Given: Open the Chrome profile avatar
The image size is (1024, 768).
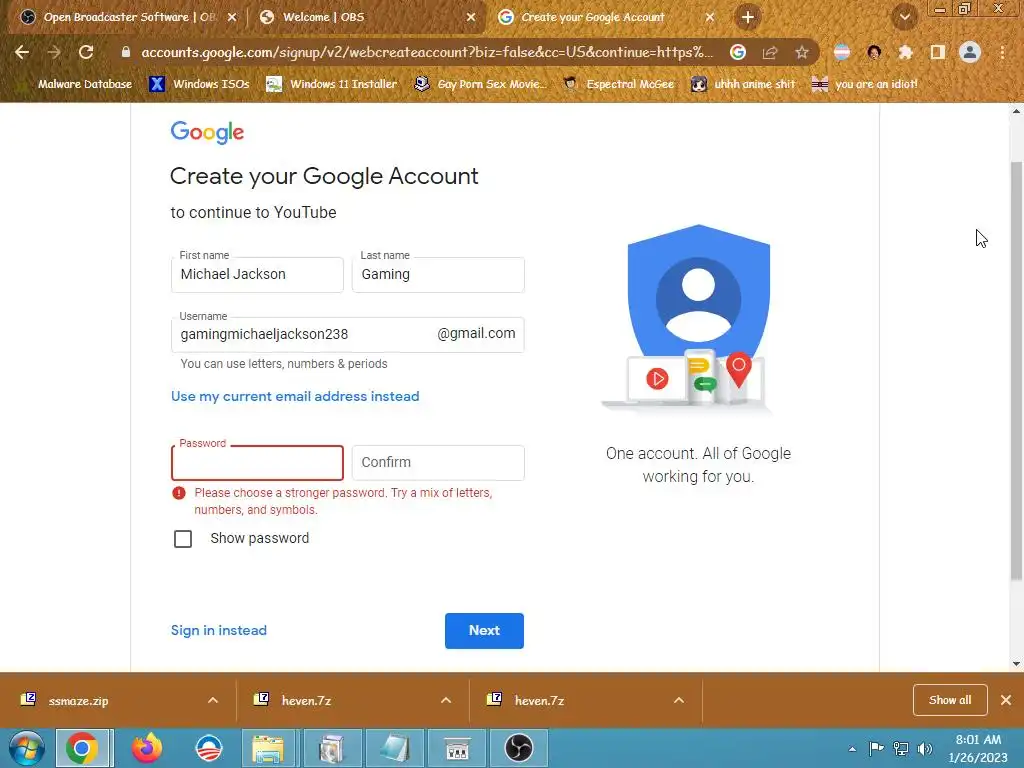Looking at the screenshot, I should tap(970, 52).
